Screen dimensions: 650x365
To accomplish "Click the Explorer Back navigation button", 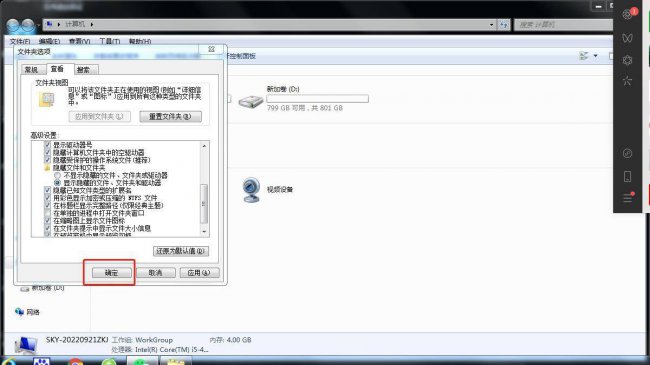I will click(13, 26).
